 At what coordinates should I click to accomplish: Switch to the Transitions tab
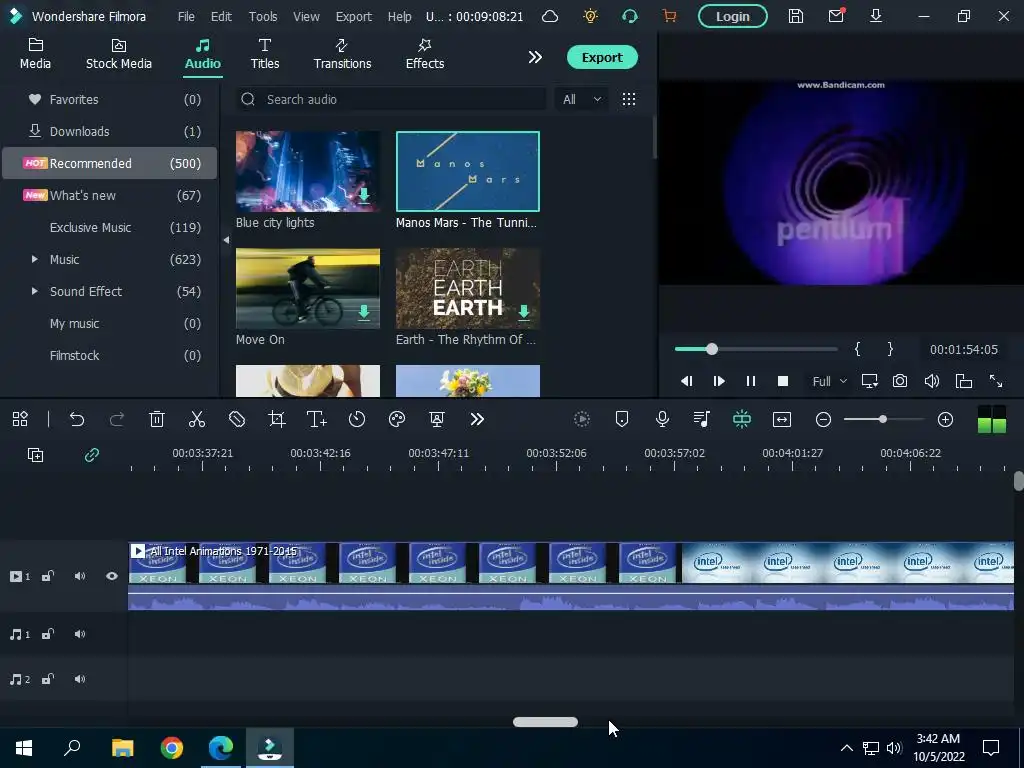[x=342, y=54]
